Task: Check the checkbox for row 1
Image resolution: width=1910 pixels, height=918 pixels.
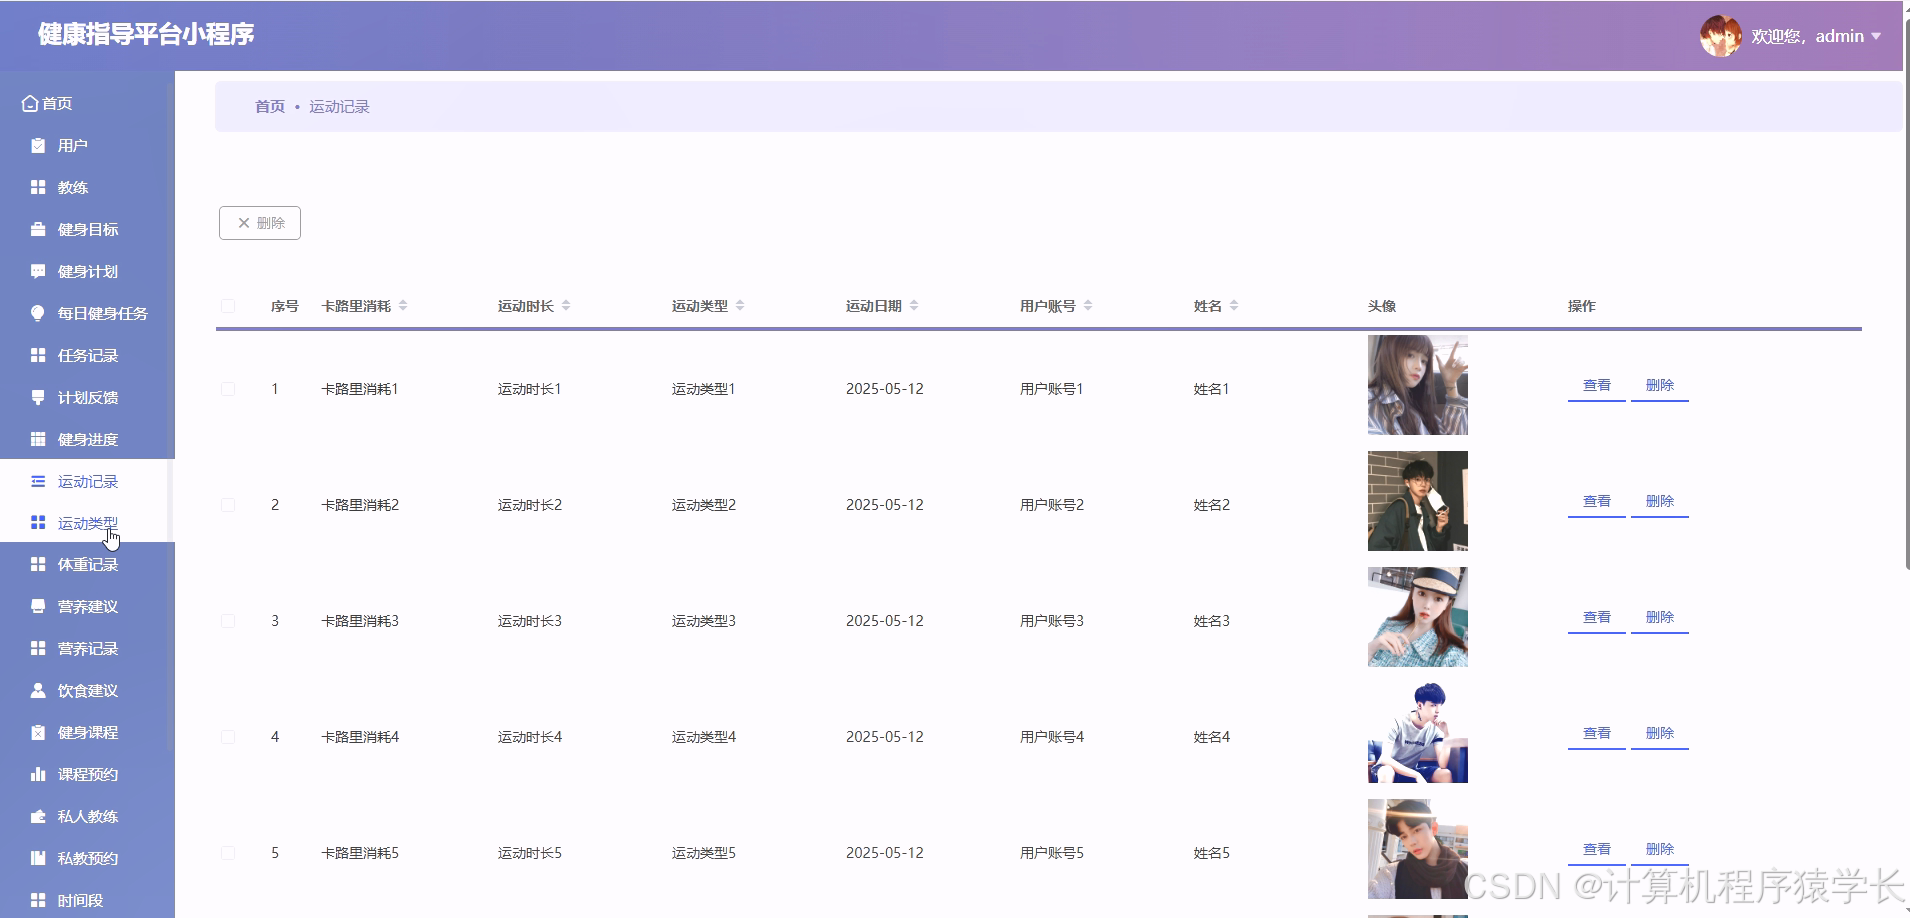Action: pos(228,388)
